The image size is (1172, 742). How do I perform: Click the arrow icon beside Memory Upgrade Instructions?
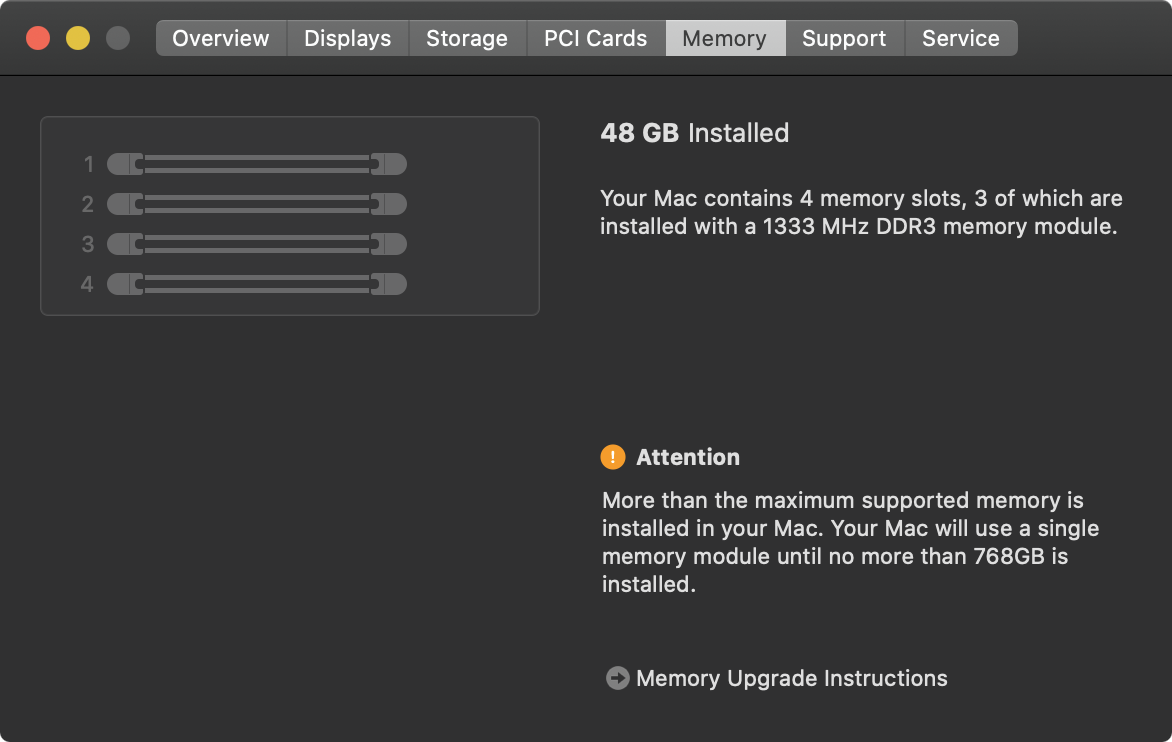pyautogui.click(x=617, y=678)
